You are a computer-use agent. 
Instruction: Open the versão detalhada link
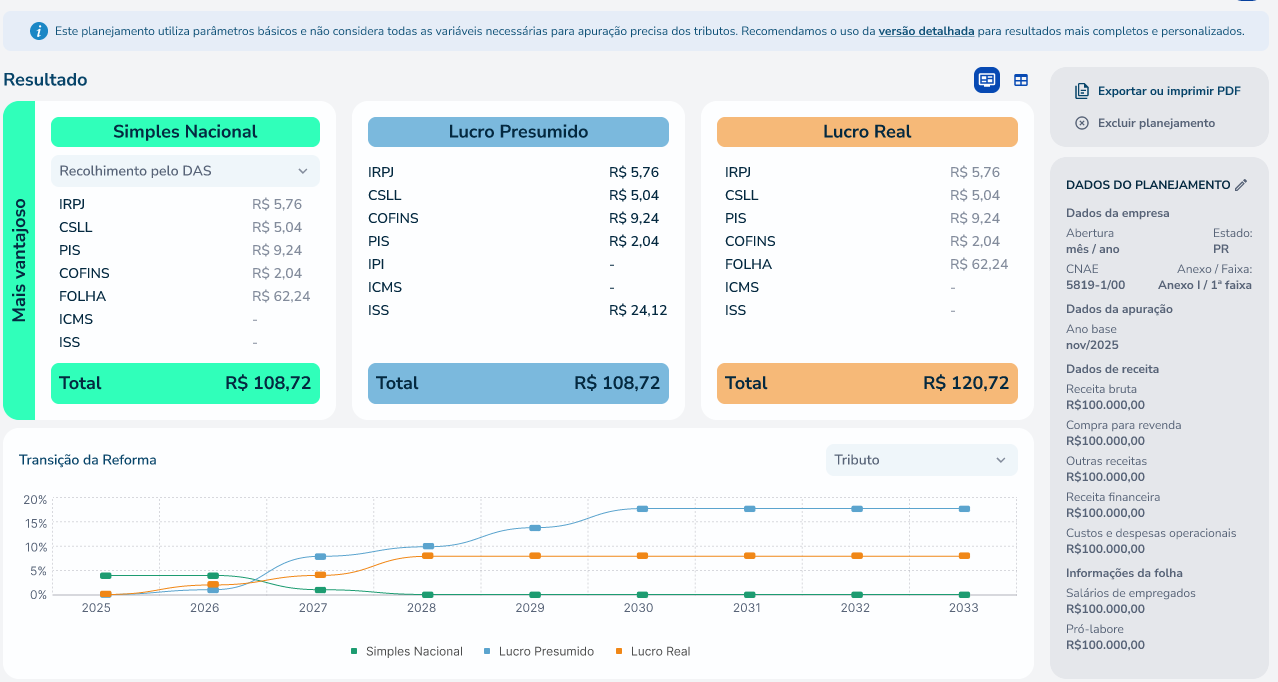[x=926, y=31]
